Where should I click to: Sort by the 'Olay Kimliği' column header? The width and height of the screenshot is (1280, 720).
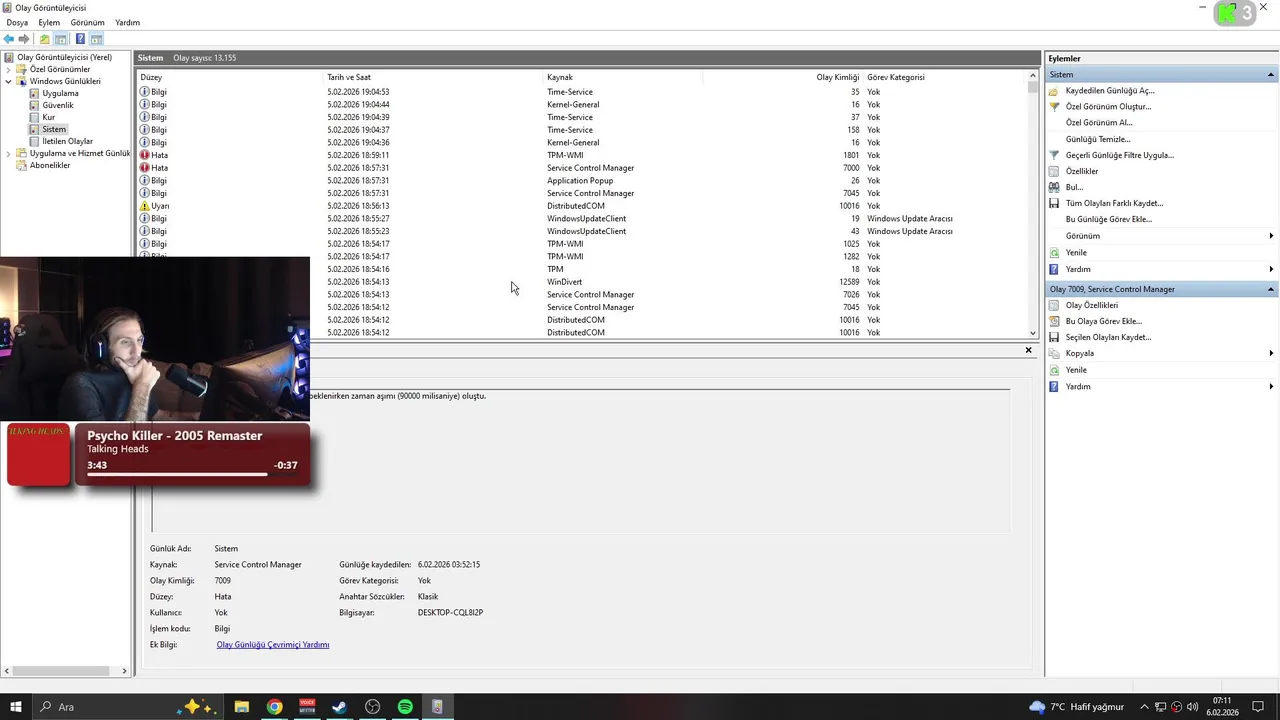point(783,77)
